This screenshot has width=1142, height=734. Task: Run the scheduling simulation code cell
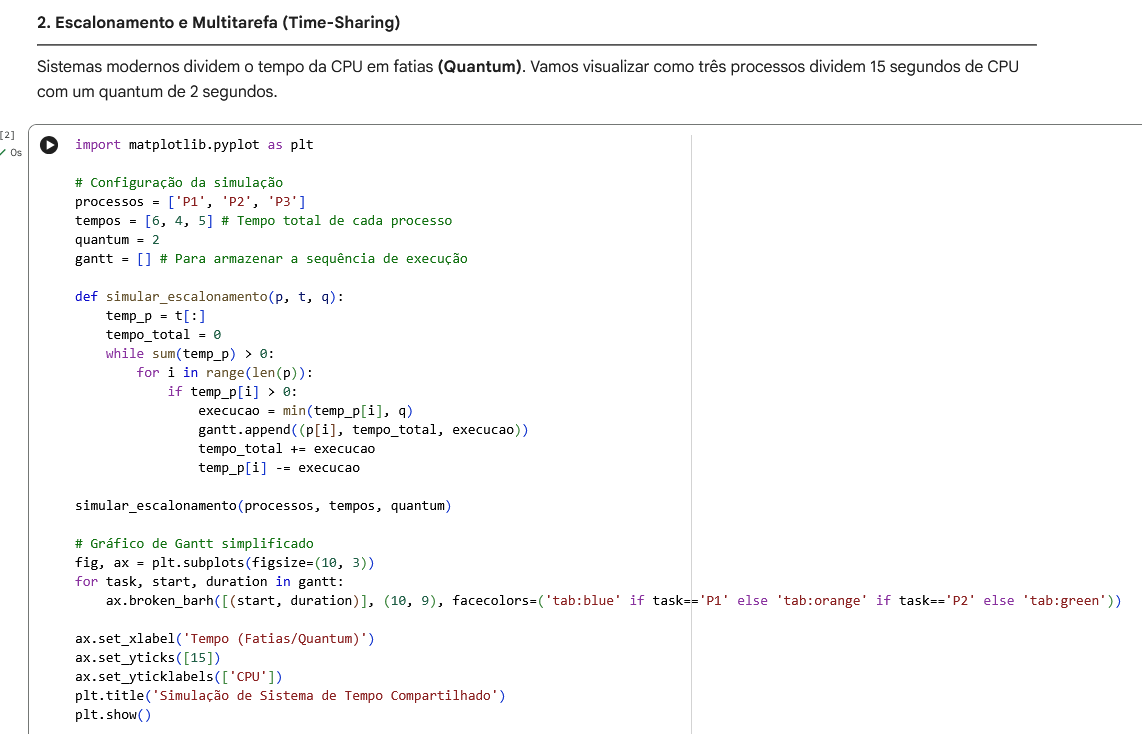point(48,146)
